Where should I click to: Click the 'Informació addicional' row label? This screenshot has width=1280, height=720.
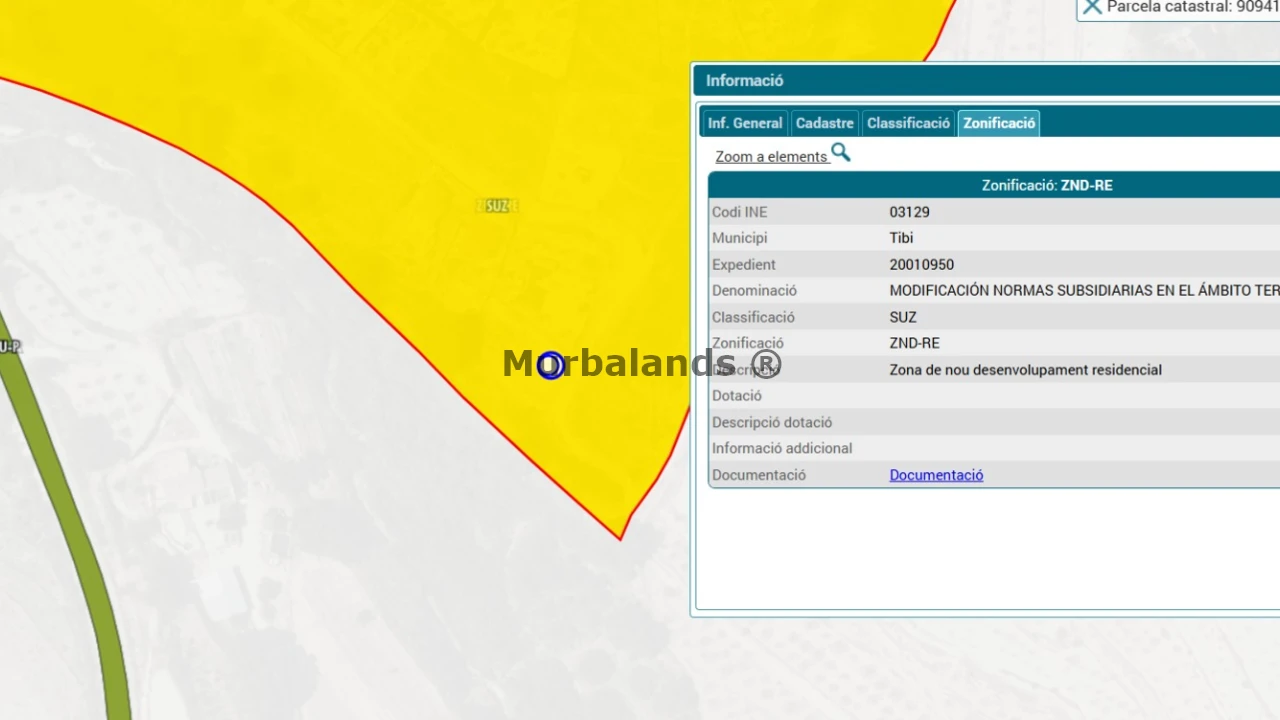tap(782, 448)
